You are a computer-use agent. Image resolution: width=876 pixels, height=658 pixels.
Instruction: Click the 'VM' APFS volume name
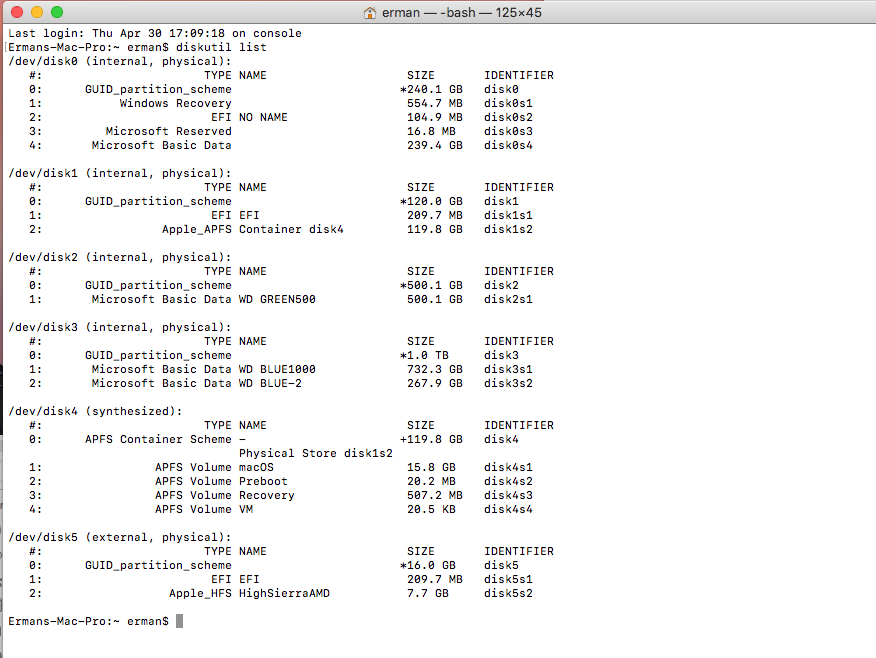tap(246, 509)
